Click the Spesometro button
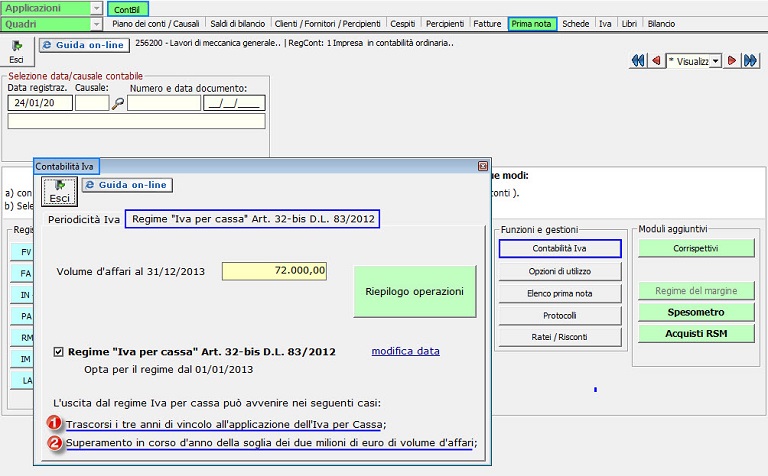768x476 pixels. (x=696, y=312)
